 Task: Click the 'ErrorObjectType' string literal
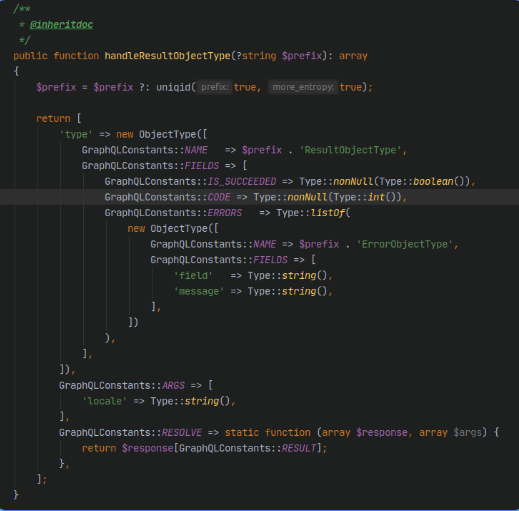point(405,244)
